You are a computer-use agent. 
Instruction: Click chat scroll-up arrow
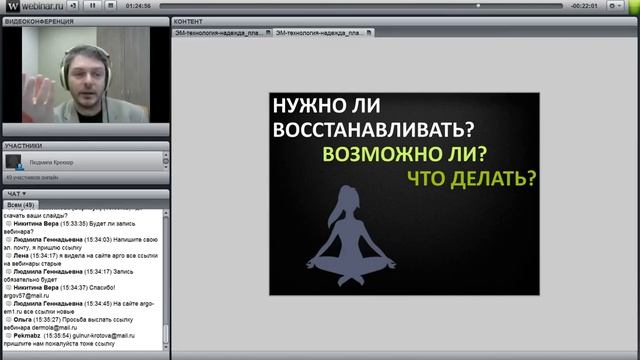coord(166,214)
